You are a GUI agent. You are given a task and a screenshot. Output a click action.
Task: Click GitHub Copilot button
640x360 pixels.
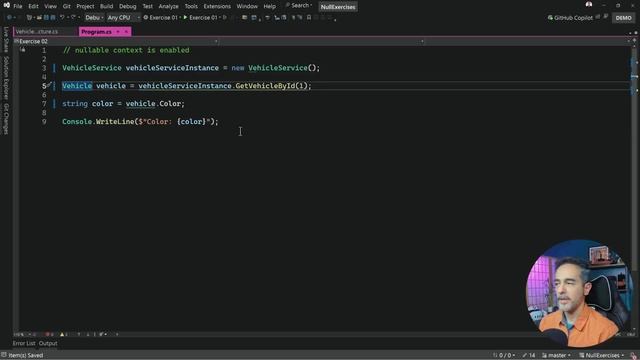570,18
